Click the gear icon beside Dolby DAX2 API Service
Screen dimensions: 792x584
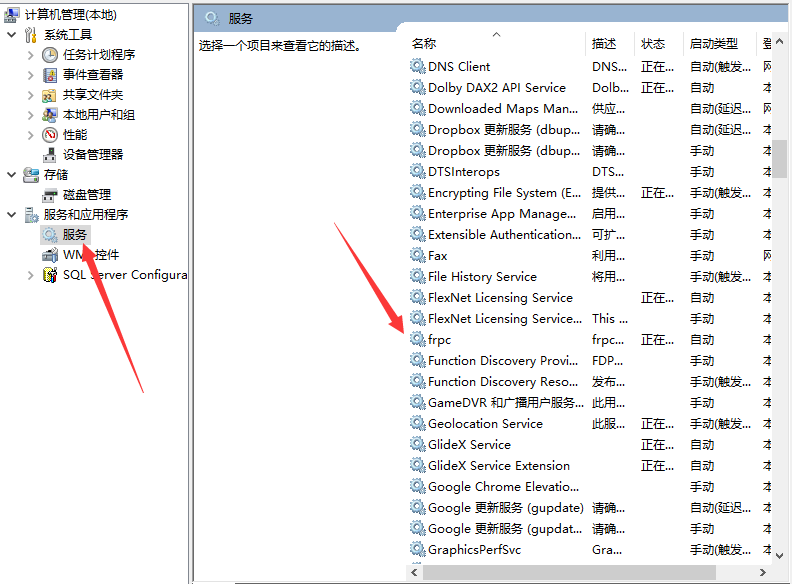point(417,87)
